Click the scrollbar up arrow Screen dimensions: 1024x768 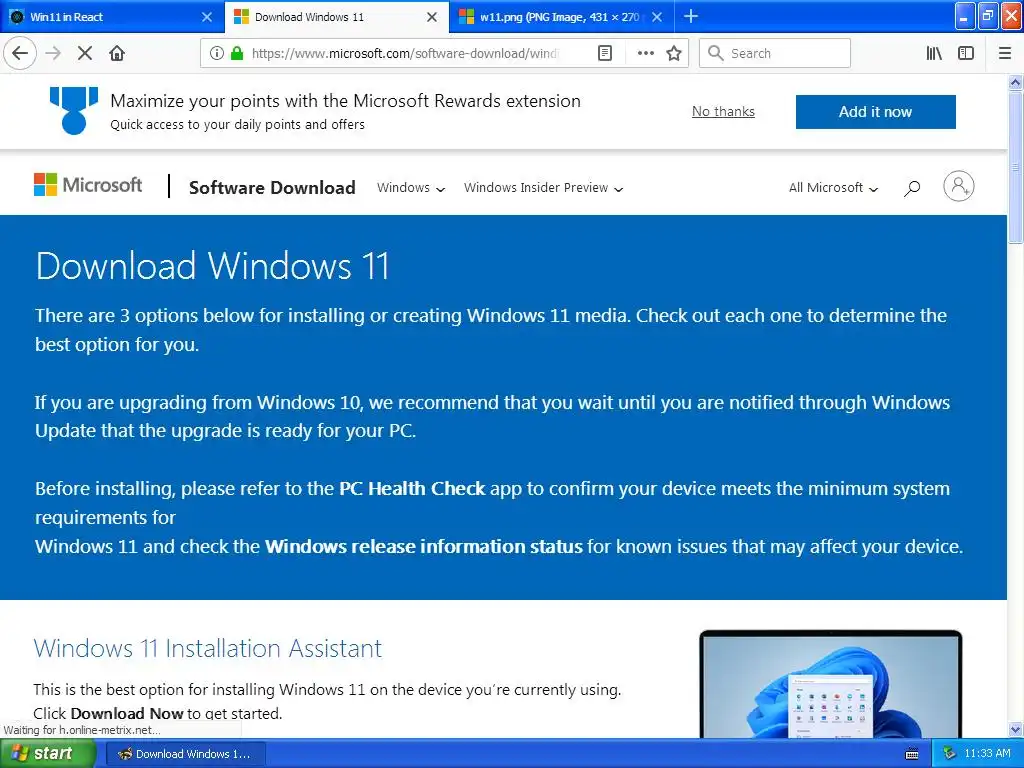[1015, 82]
